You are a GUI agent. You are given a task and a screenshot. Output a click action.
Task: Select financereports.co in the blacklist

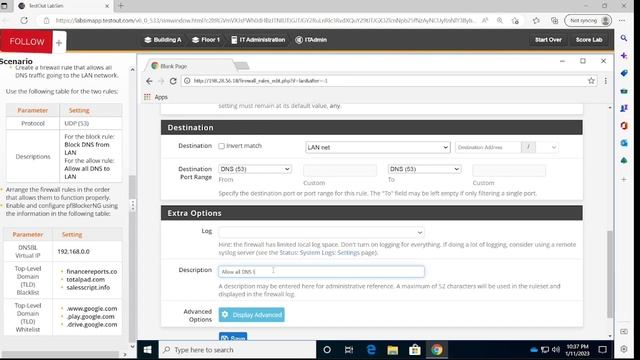tap(91, 271)
